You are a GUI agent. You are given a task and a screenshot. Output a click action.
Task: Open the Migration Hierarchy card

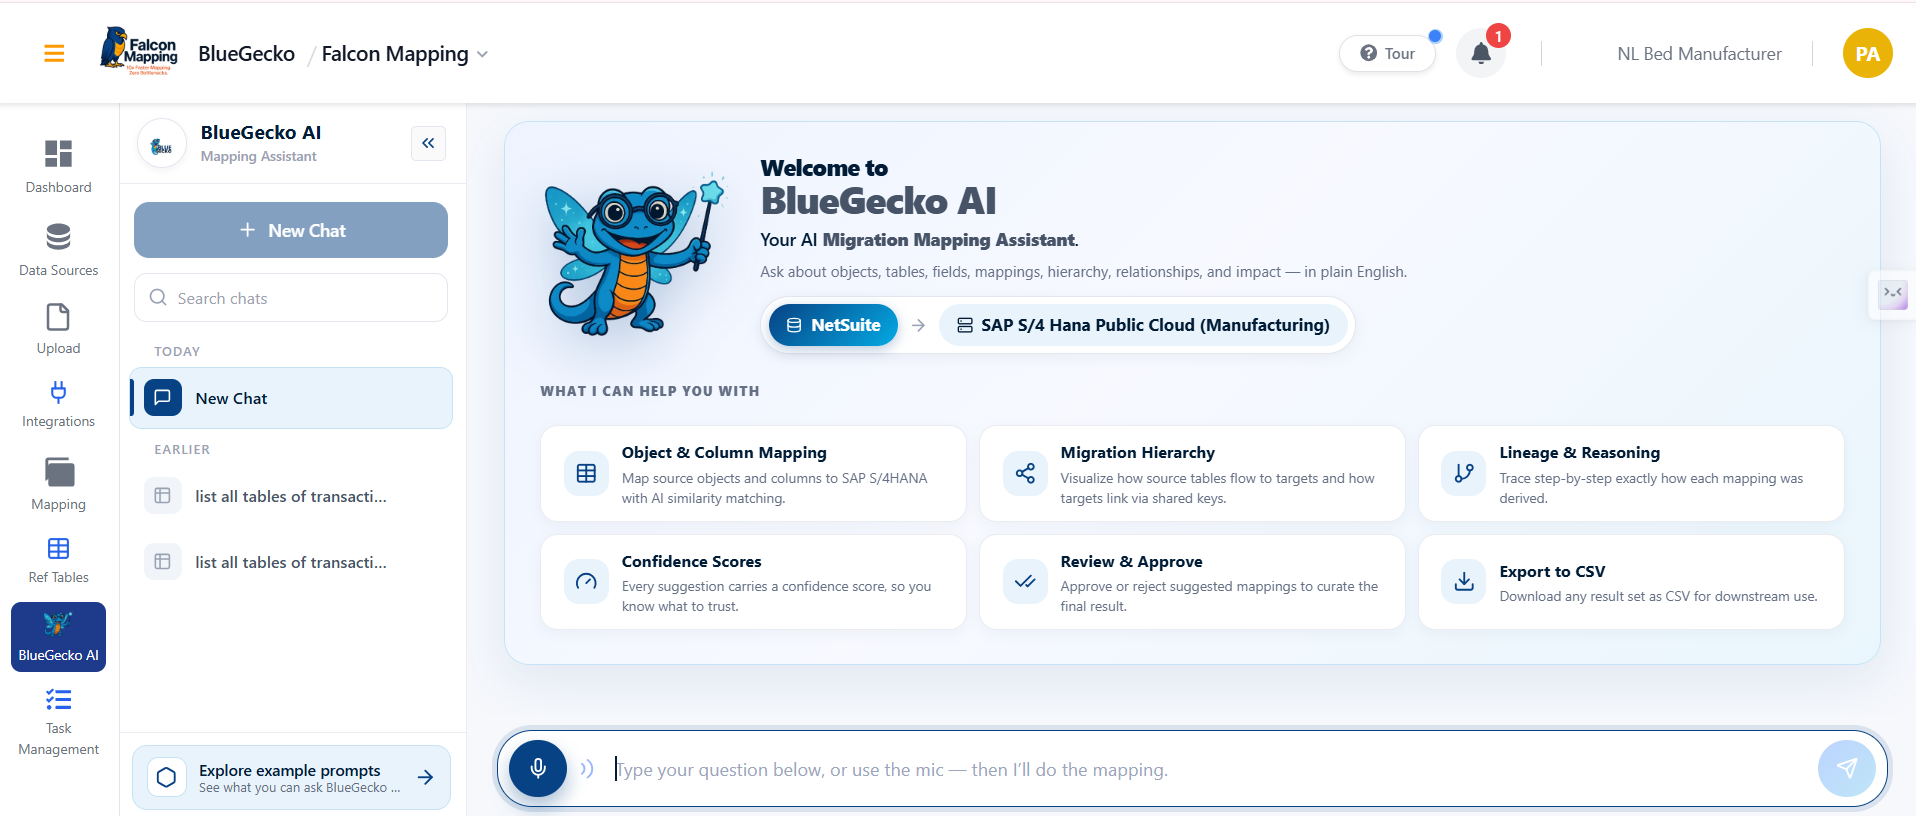point(1192,474)
